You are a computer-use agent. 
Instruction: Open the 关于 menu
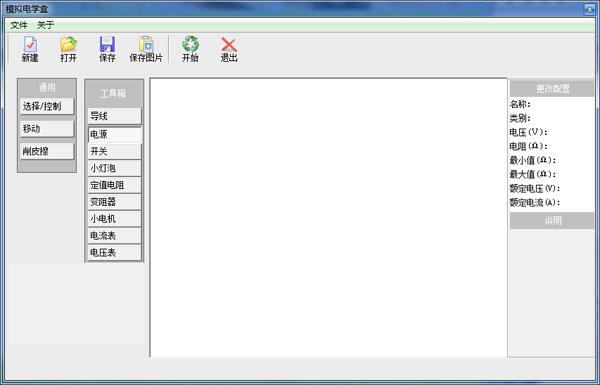pos(46,25)
